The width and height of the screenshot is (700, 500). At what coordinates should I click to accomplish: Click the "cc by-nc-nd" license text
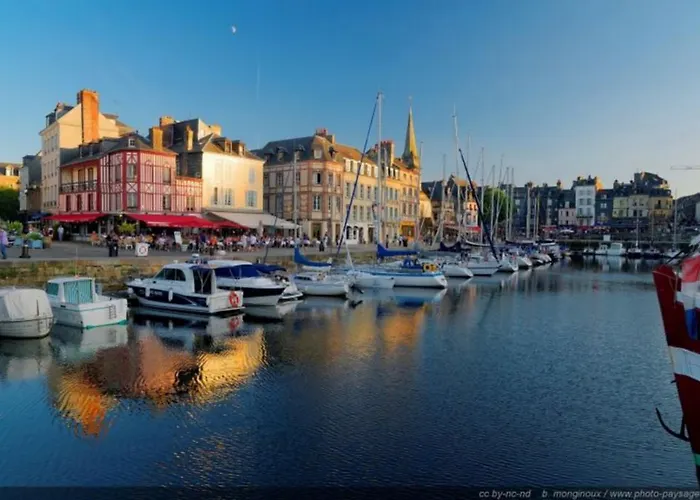pyautogui.click(x=507, y=493)
